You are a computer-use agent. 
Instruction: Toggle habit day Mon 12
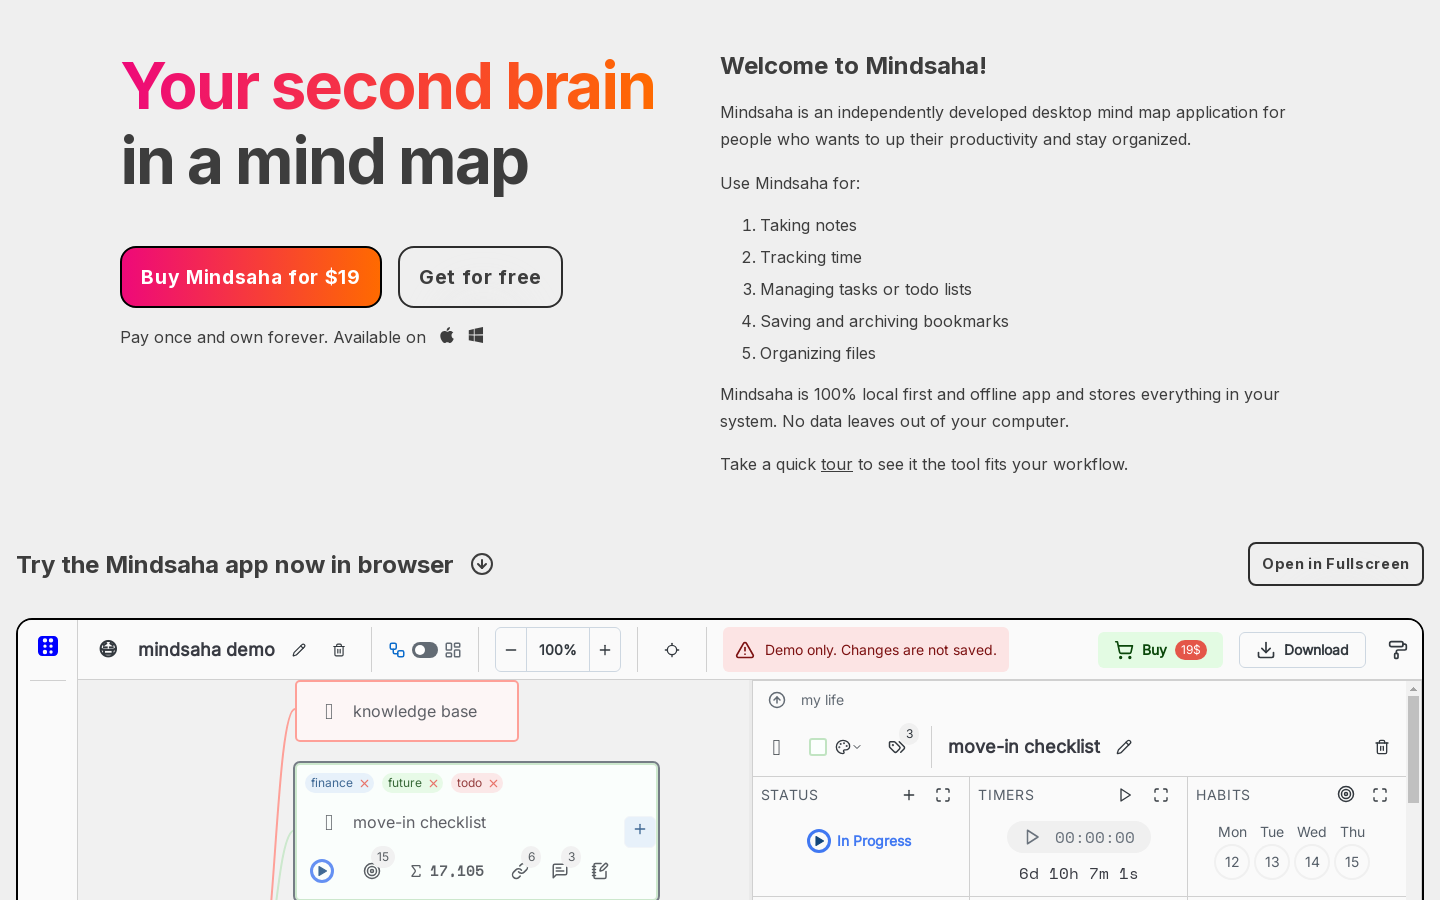[1232, 862]
